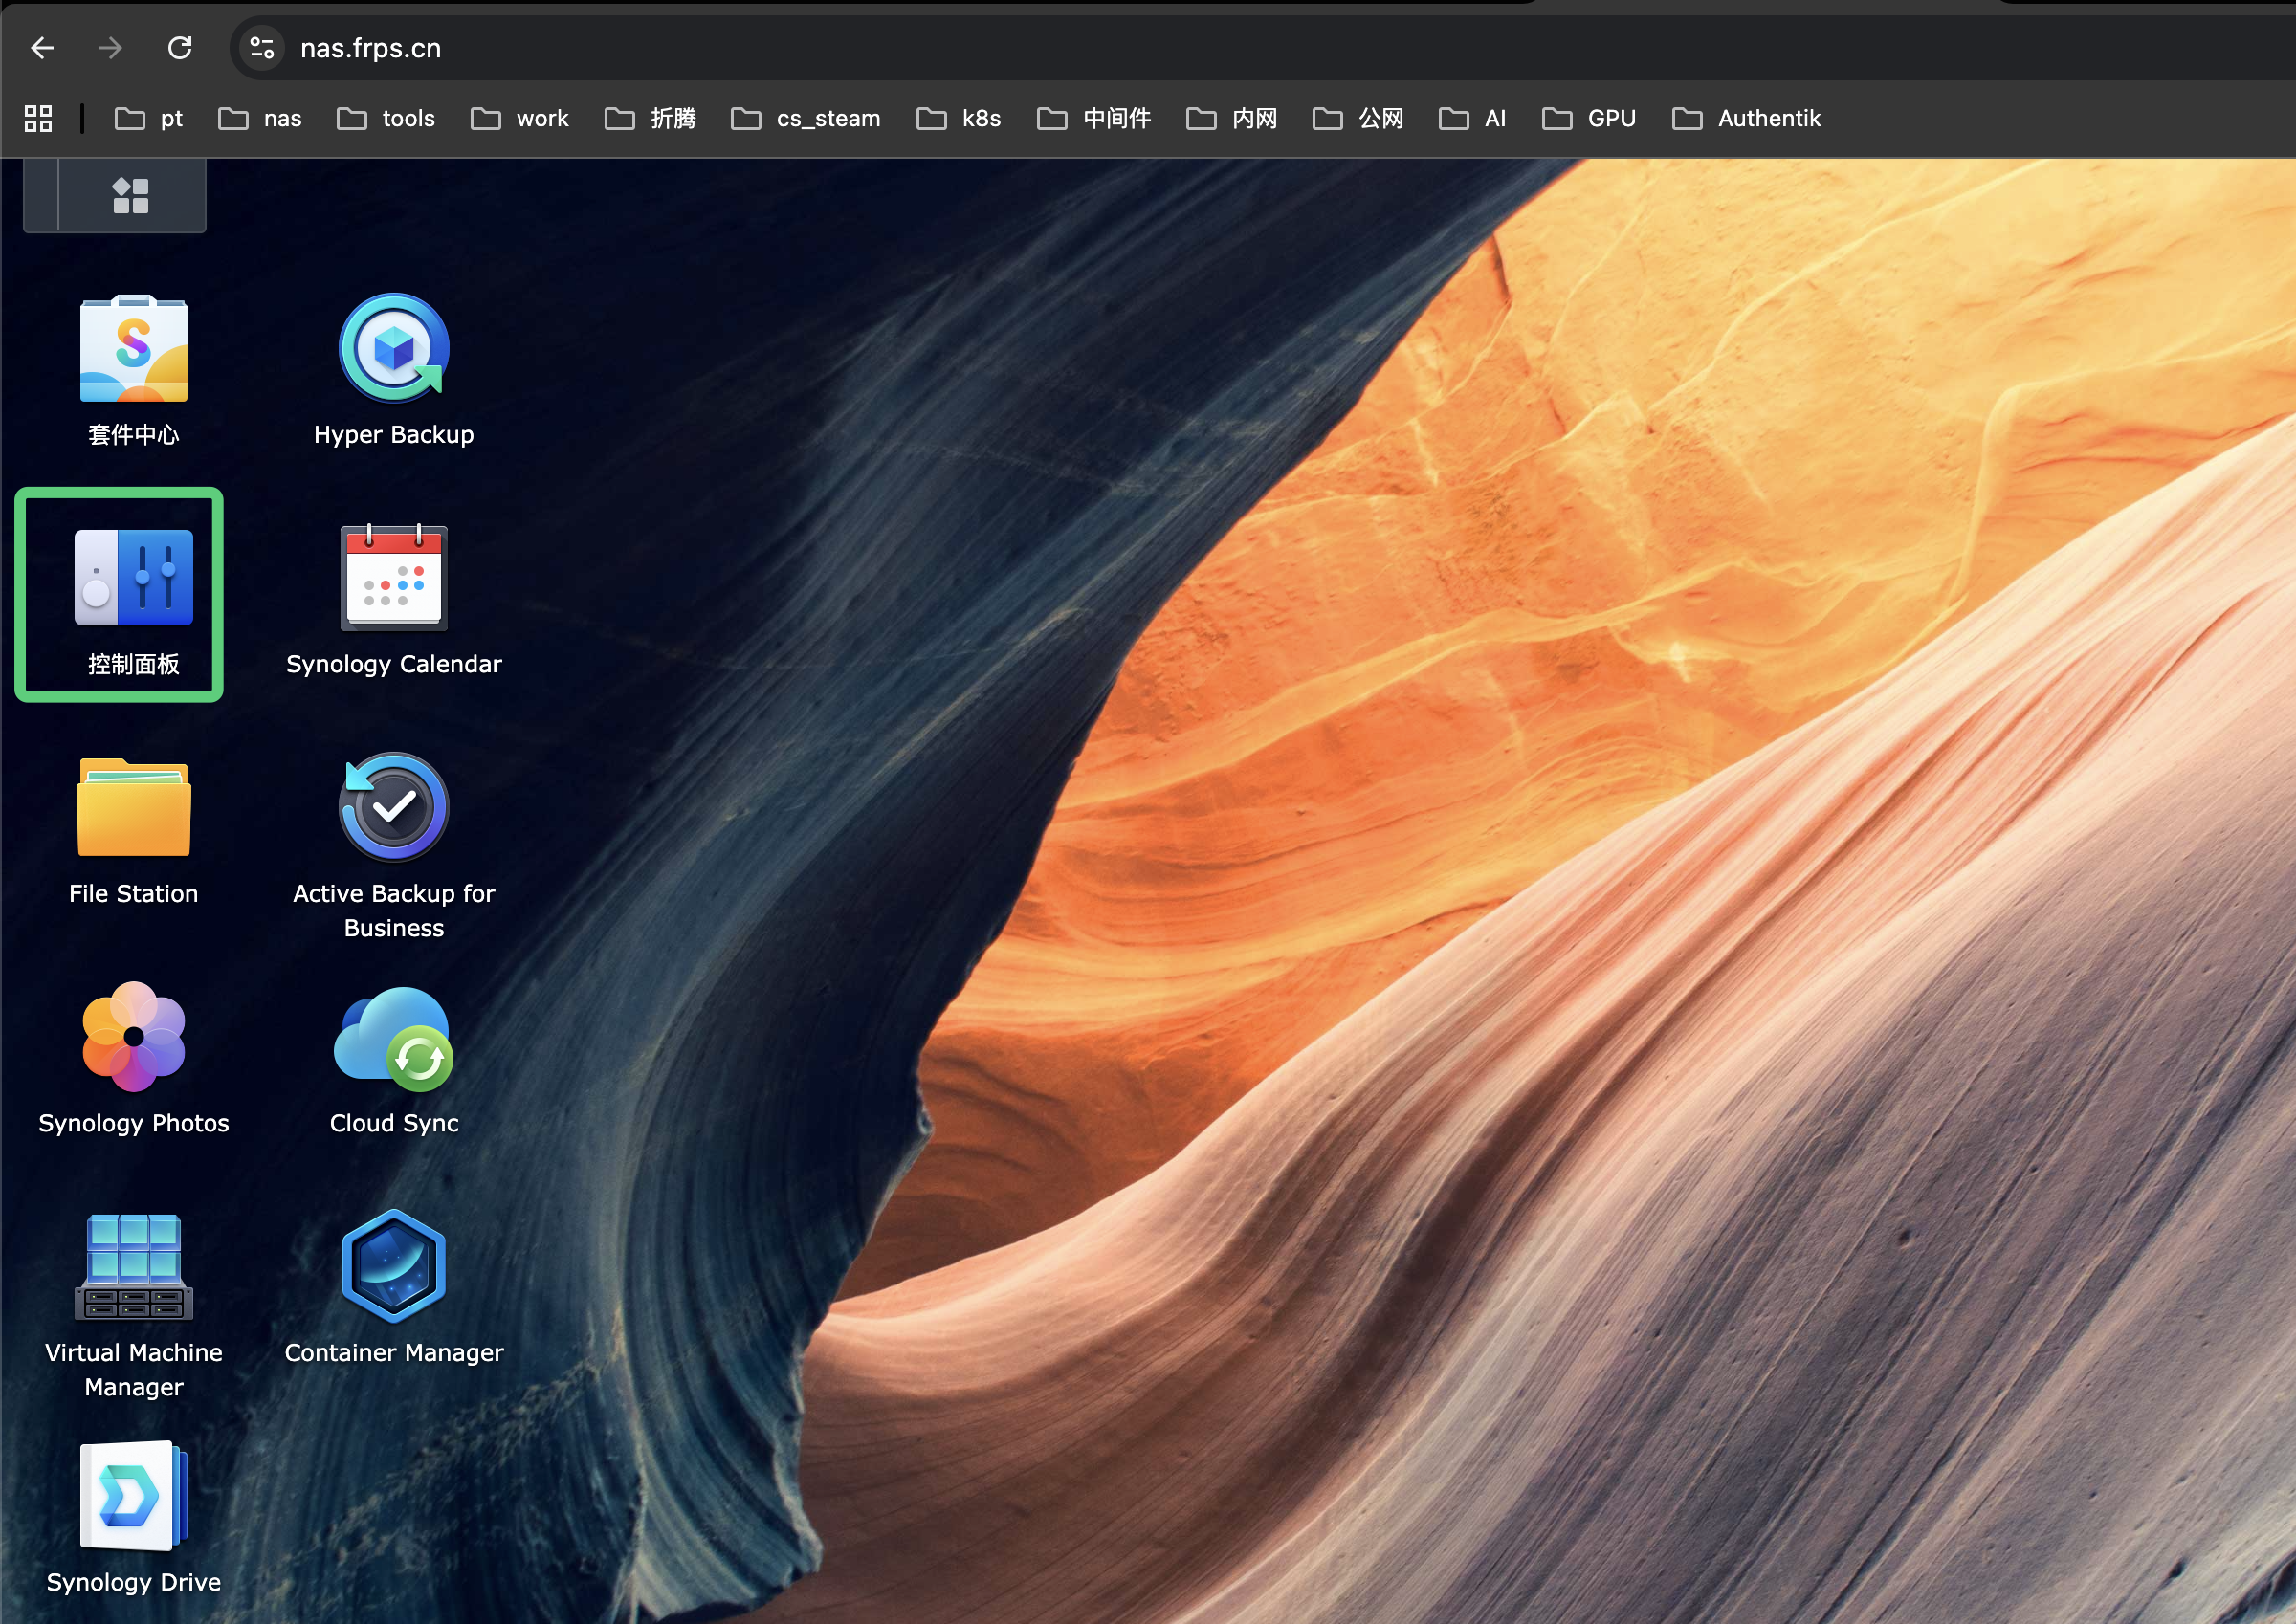The height and width of the screenshot is (1624, 2296).
Task: Expand the GPU bookmarks folder
Action: pos(1590,118)
